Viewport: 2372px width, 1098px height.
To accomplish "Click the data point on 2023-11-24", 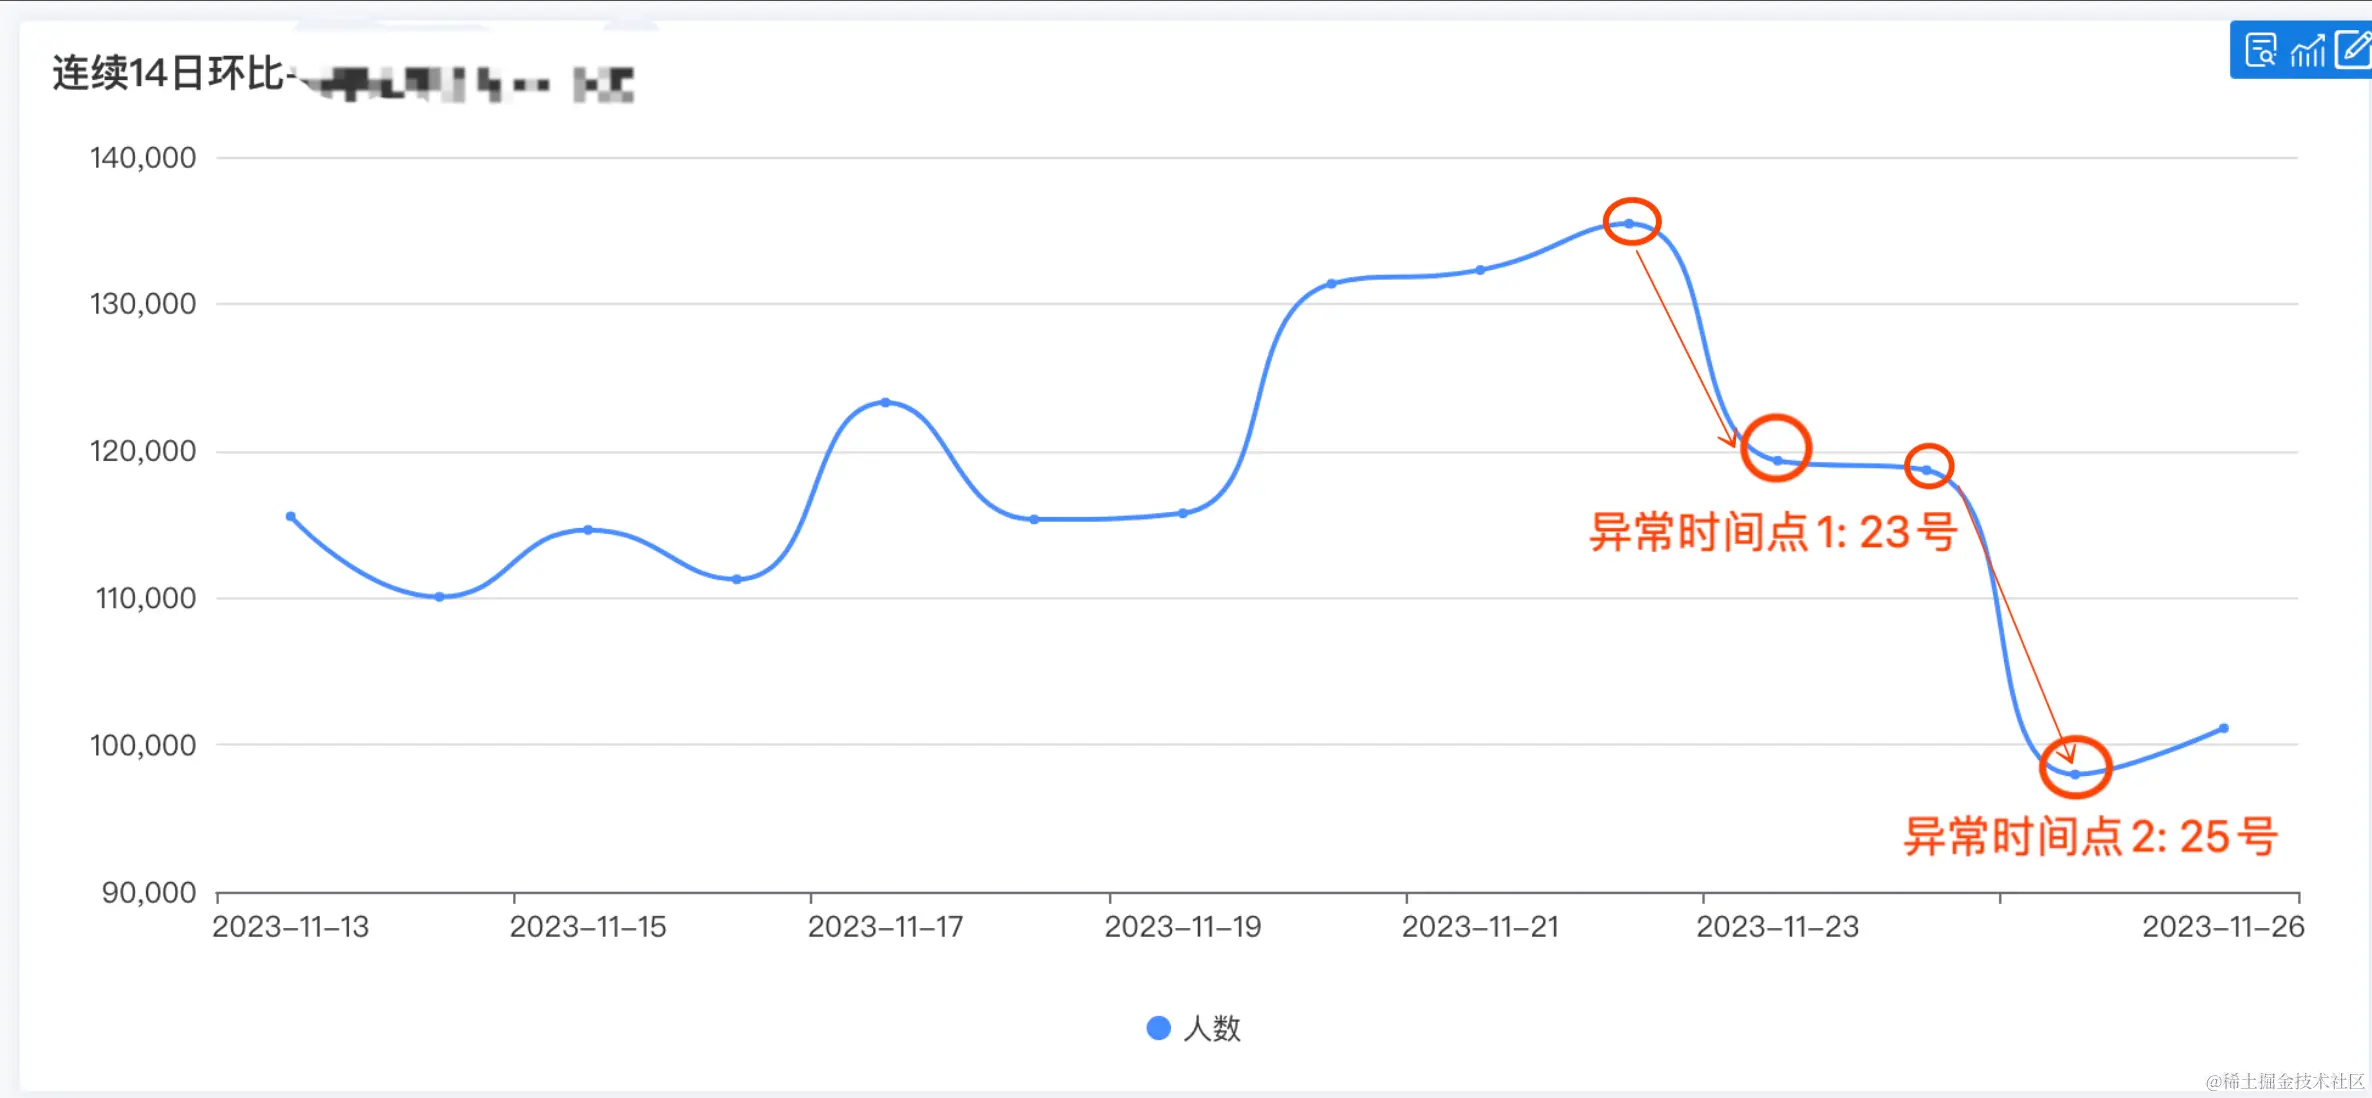I will pyautogui.click(x=1926, y=469).
